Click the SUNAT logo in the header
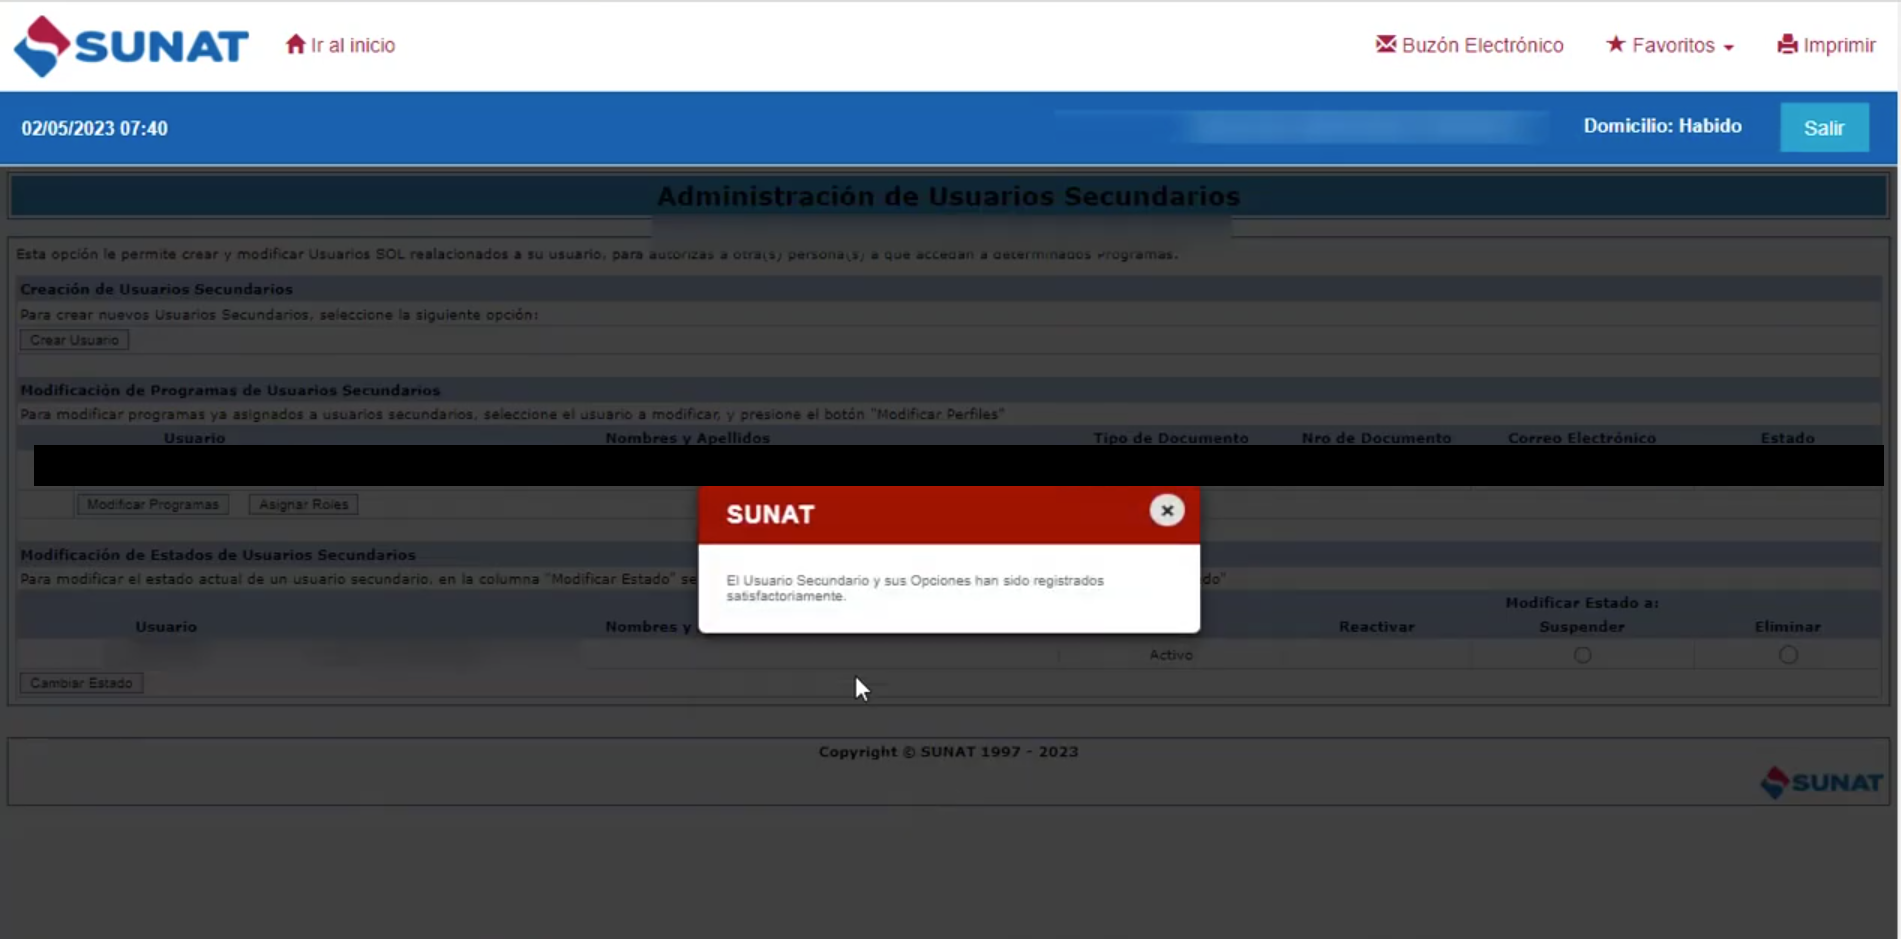The height and width of the screenshot is (939, 1901). click(x=131, y=46)
